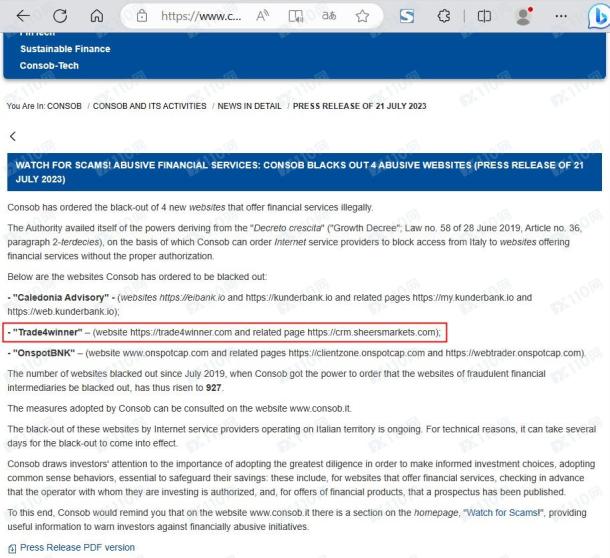Select PRESS RELEASE OF 21 JULY 2023 breadcrumb
The image size is (610, 558).
tap(359, 106)
